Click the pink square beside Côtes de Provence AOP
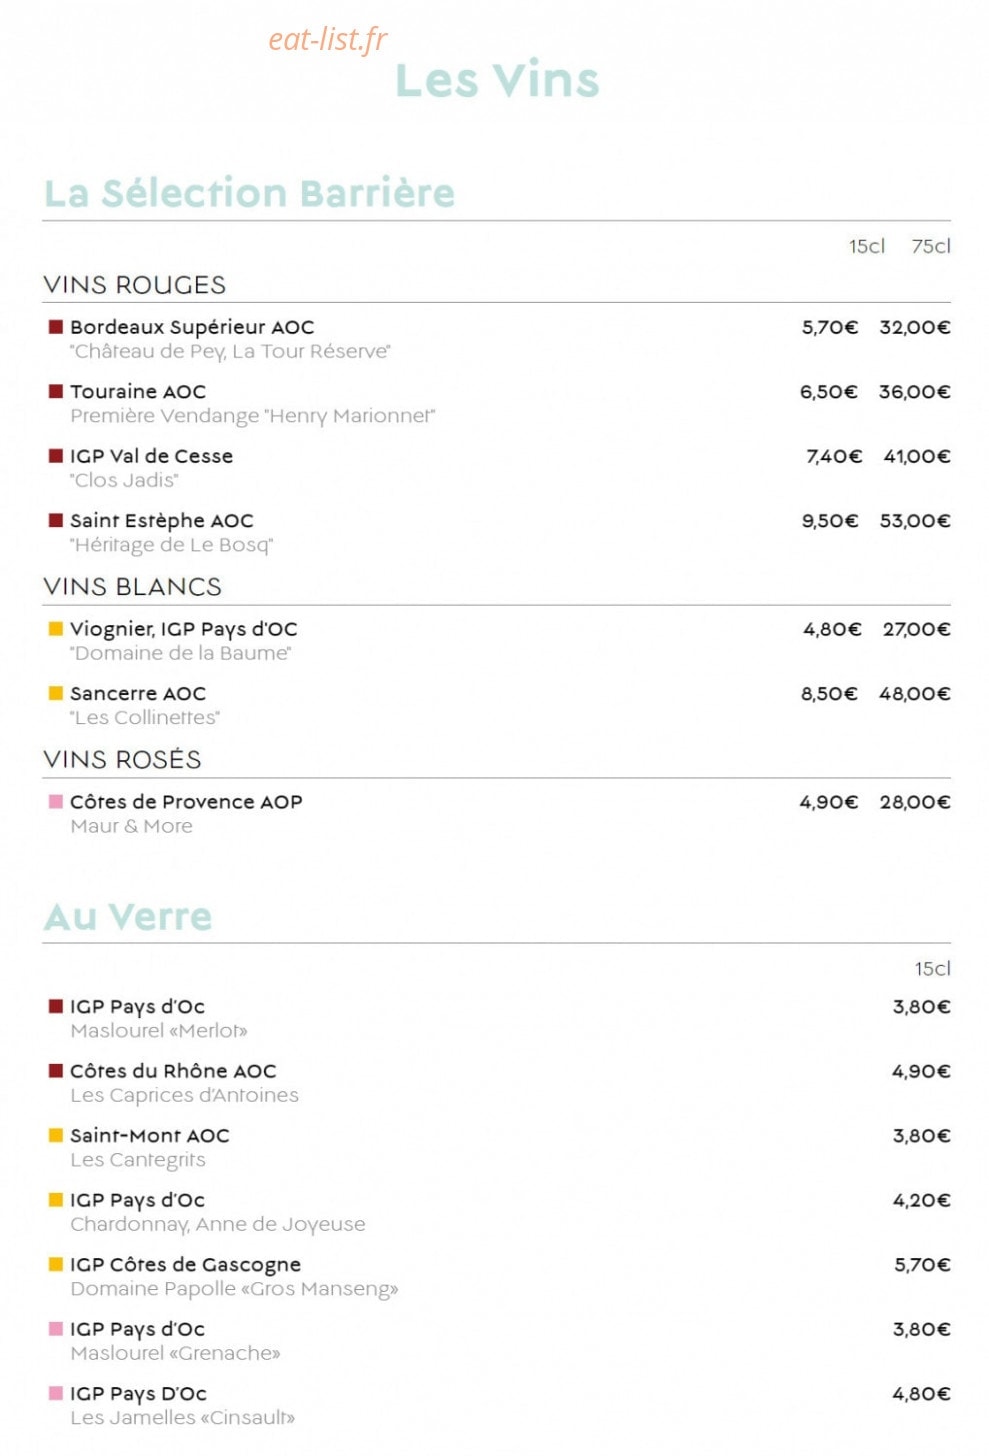The height and width of the screenshot is (1456, 989). (x=56, y=802)
